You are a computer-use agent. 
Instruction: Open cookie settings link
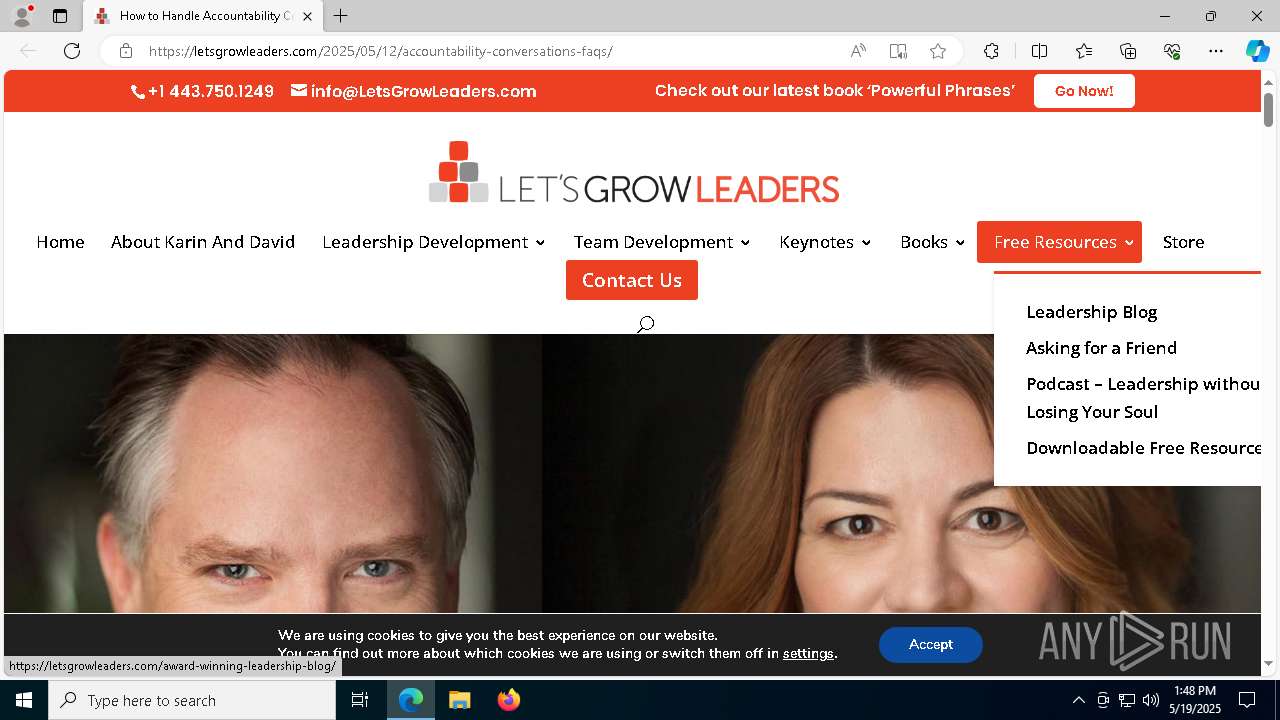tap(808, 653)
